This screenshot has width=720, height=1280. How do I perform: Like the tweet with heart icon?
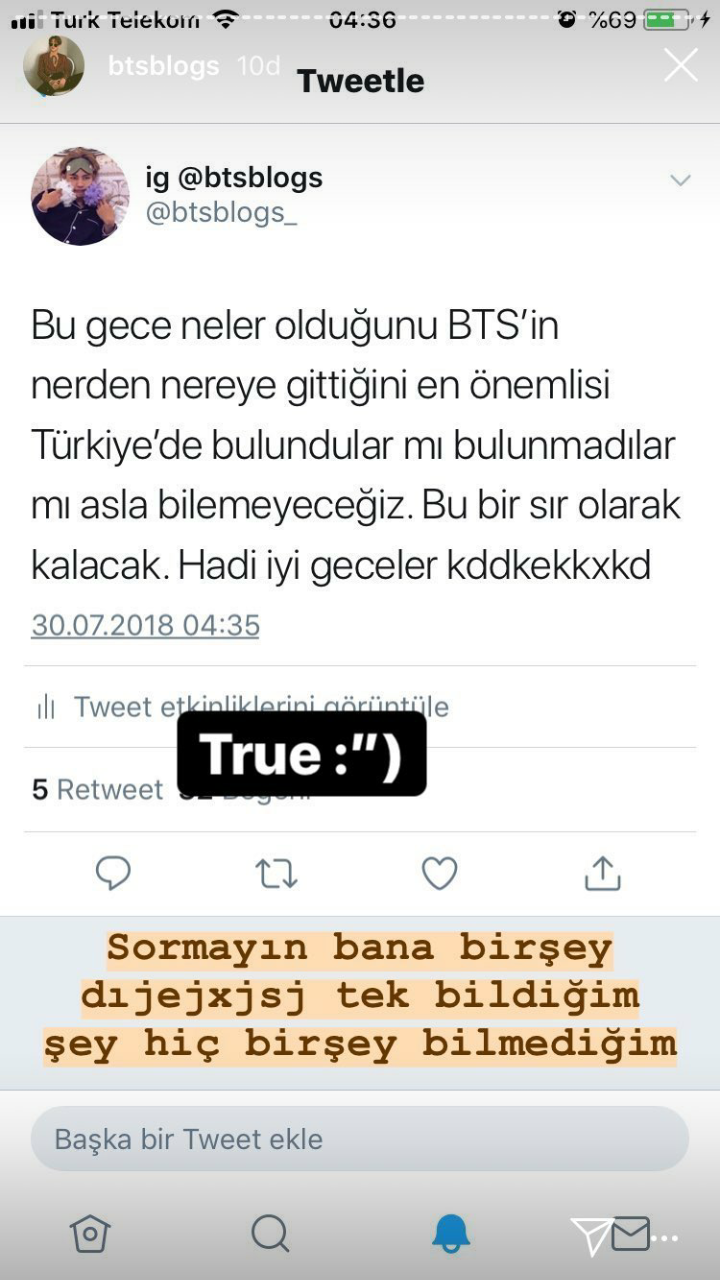coord(439,873)
